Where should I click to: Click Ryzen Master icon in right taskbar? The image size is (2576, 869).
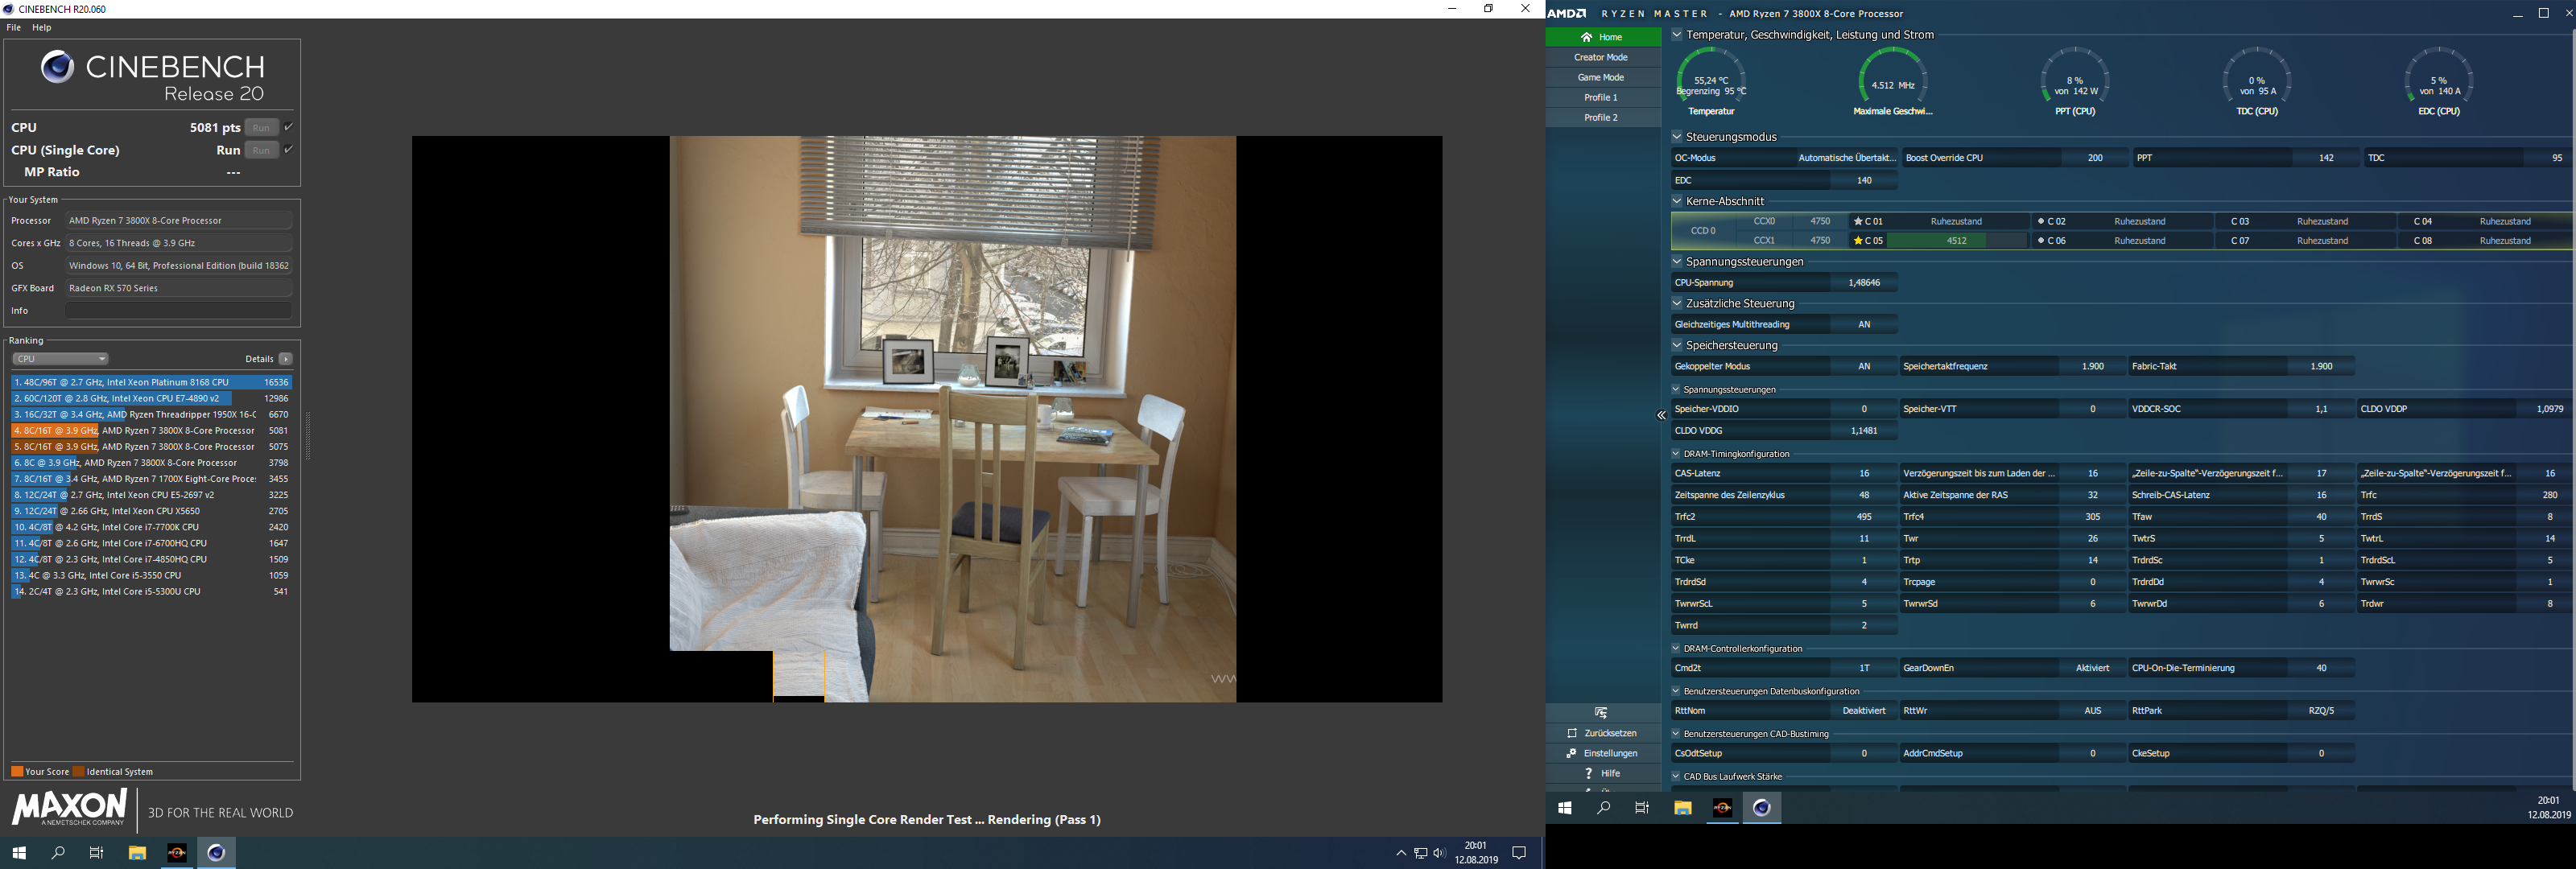click(x=1722, y=808)
